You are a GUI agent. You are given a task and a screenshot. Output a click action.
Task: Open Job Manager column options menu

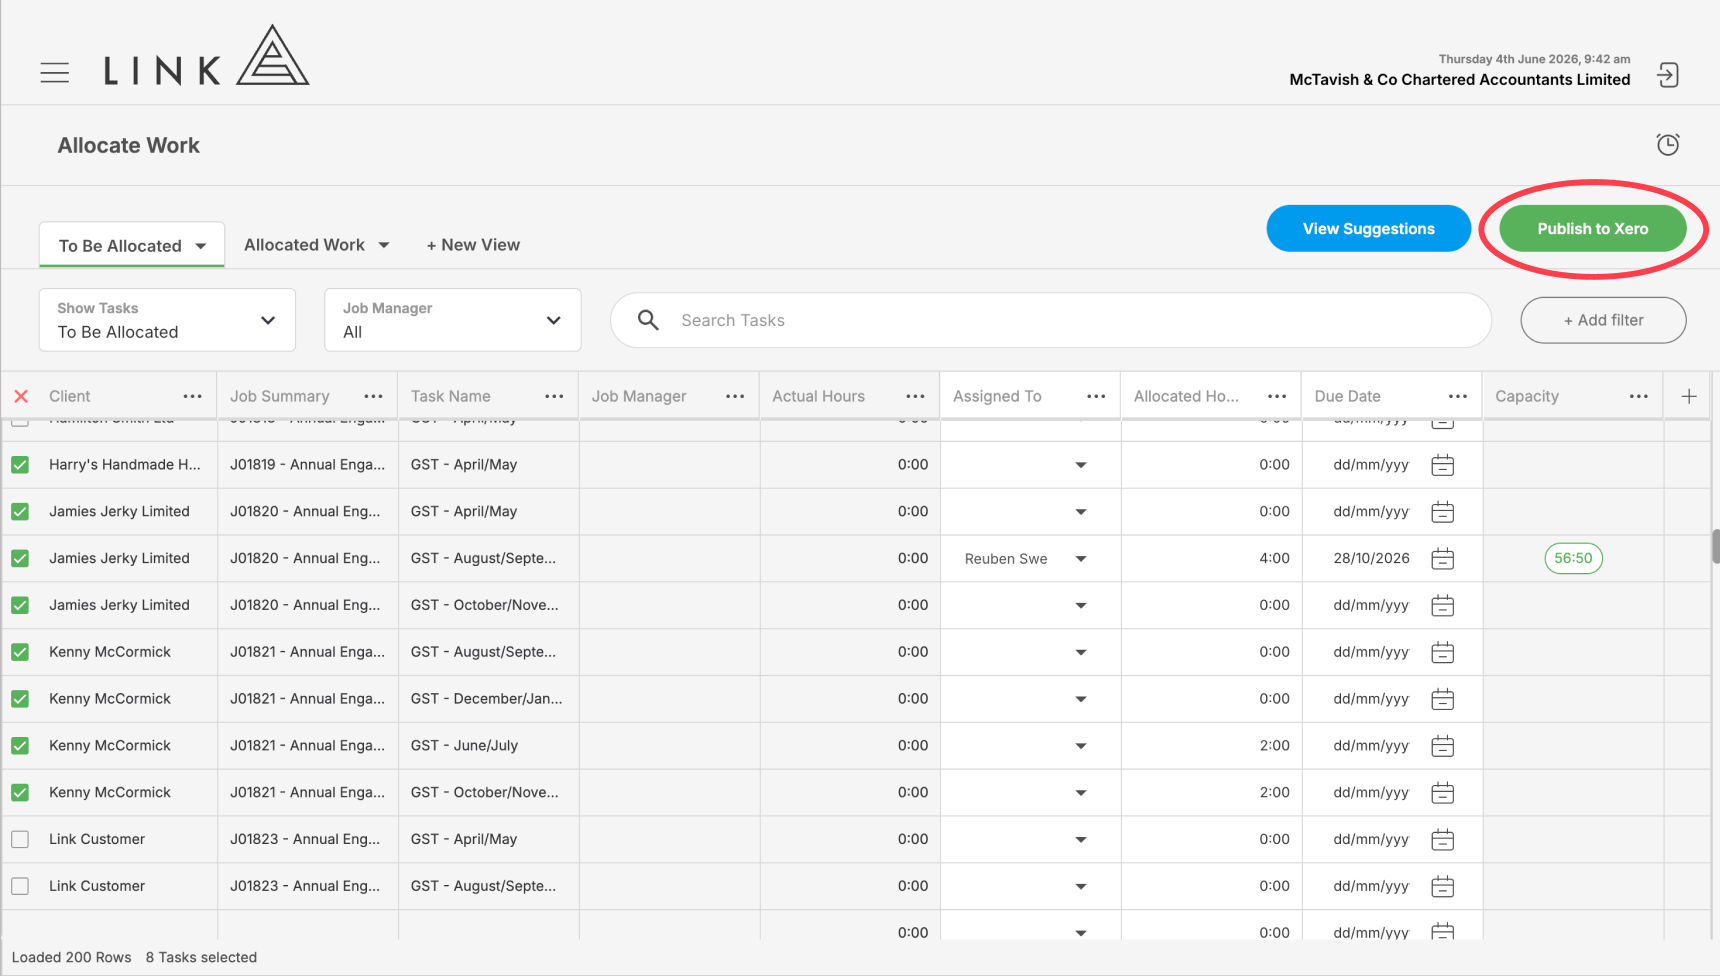click(x=735, y=396)
